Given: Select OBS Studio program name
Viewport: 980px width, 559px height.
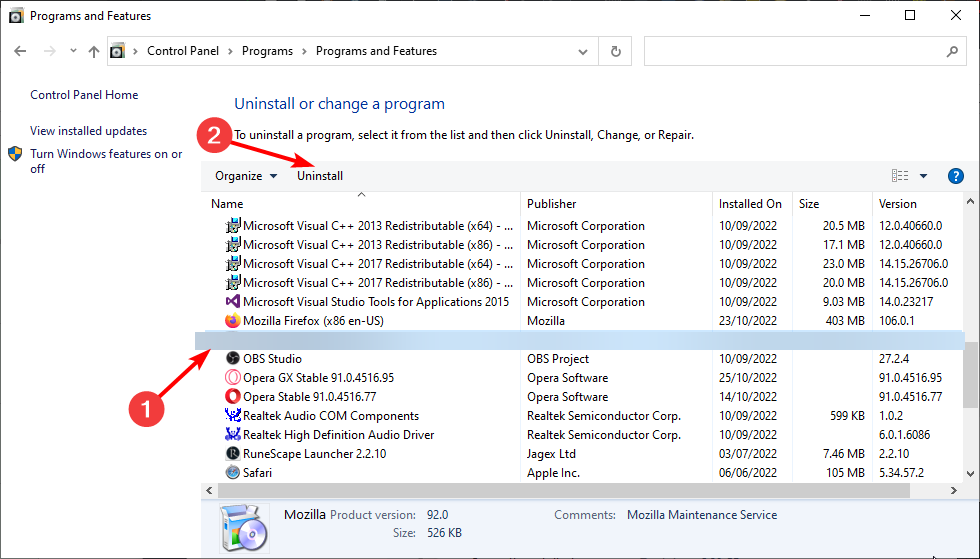Looking at the screenshot, I should tap(272, 359).
